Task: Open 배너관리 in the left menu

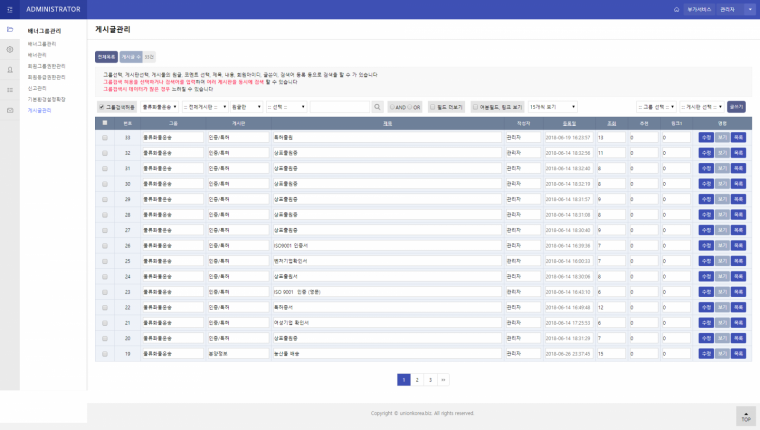Action: coord(37,55)
